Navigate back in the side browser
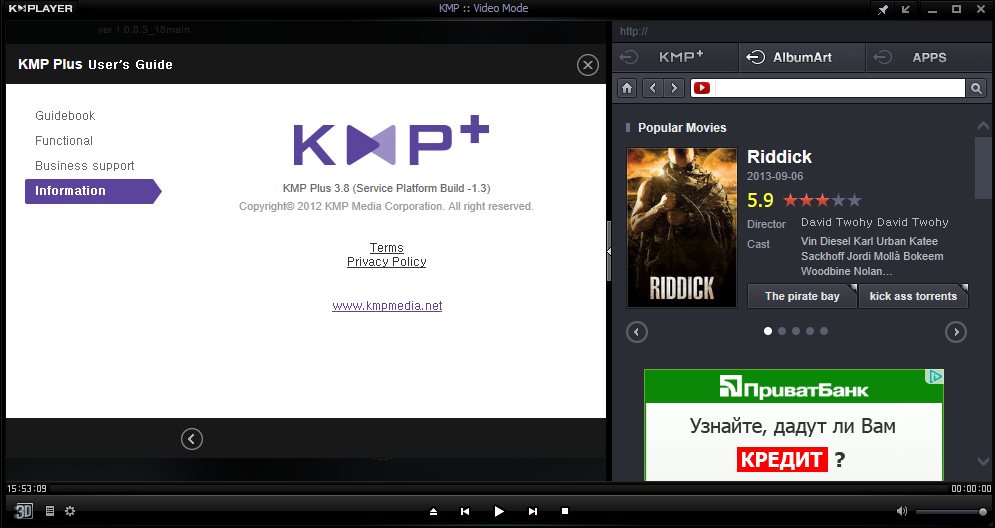The image size is (995, 528). pyautogui.click(x=652, y=88)
